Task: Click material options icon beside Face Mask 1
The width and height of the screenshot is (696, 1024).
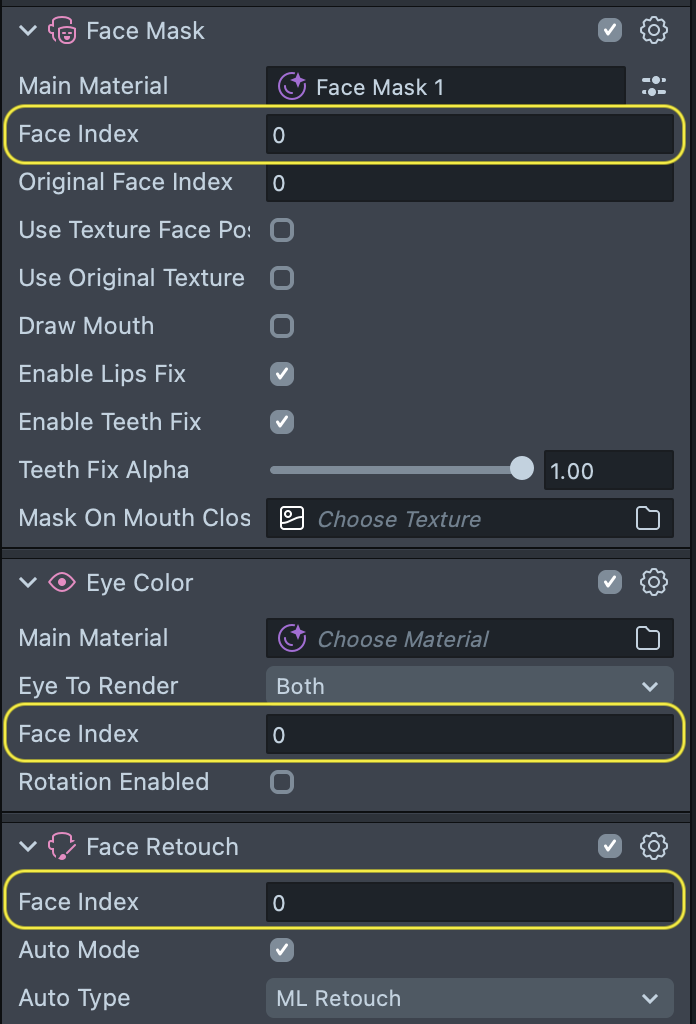Action: click(x=654, y=86)
